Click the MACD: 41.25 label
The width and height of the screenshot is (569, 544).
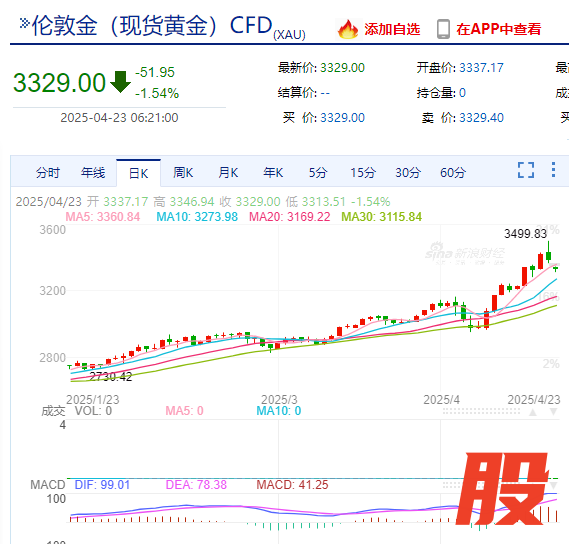292,485
